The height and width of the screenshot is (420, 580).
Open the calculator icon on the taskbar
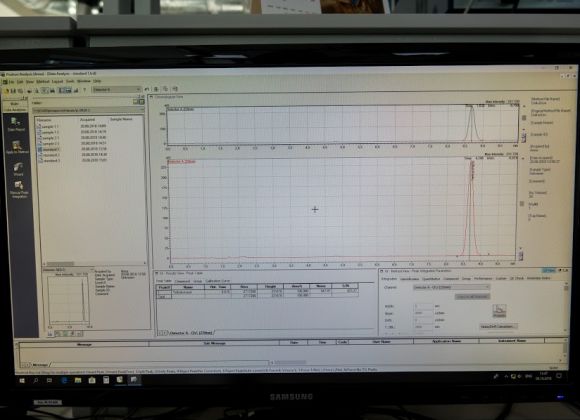(x=106, y=380)
